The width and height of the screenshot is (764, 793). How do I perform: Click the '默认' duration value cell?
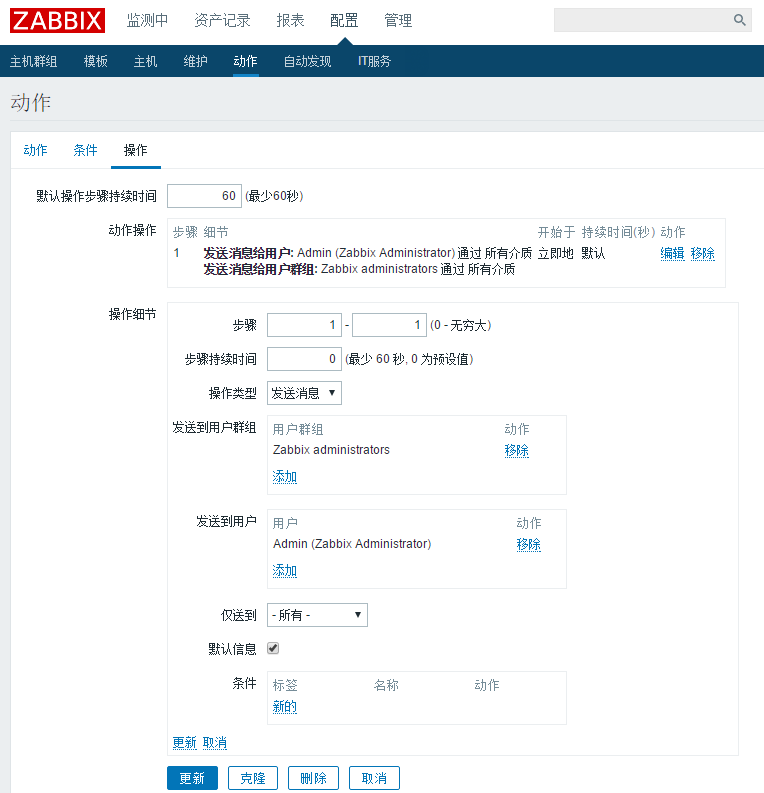[x=593, y=253]
